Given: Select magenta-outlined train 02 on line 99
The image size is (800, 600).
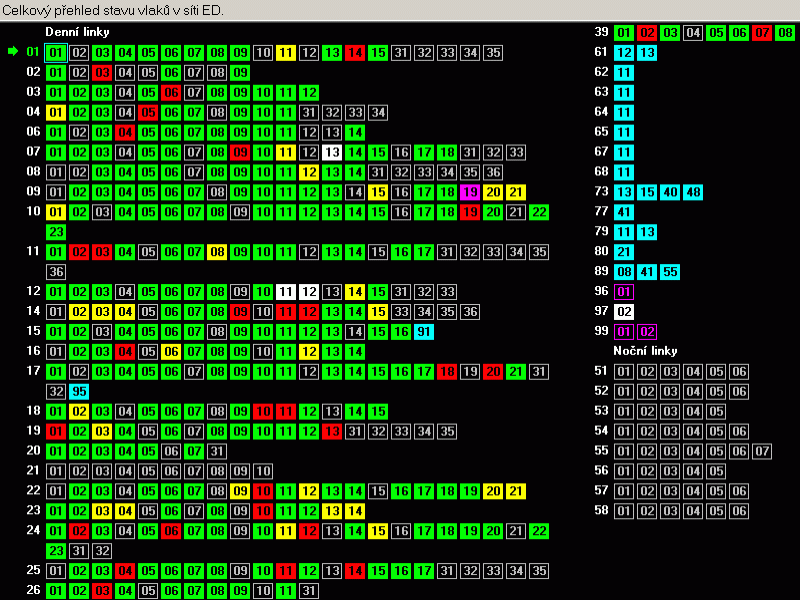Looking at the screenshot, I should (647, 331).
